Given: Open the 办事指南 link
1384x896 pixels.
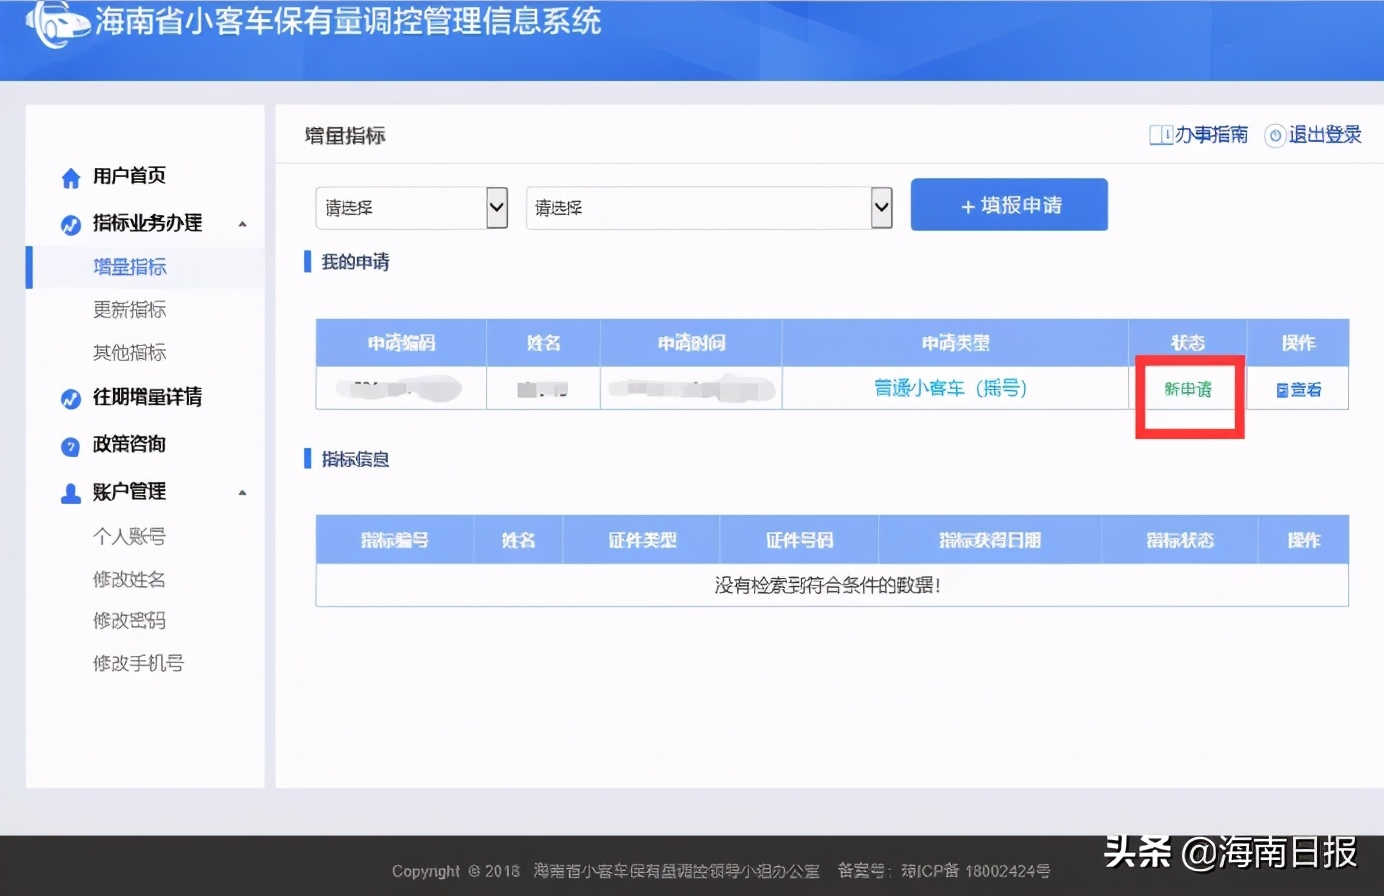Looking at the screenshot, I should 1211,135.
